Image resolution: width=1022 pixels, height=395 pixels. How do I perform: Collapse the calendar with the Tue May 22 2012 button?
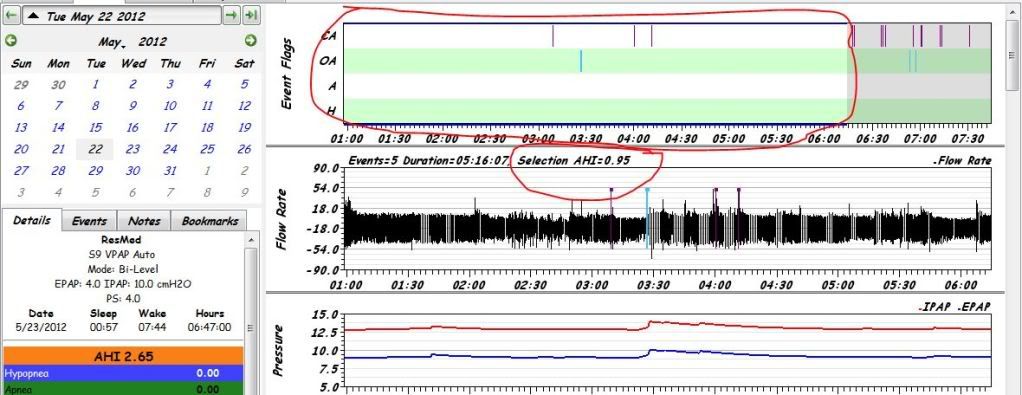(x=122, y=16)
